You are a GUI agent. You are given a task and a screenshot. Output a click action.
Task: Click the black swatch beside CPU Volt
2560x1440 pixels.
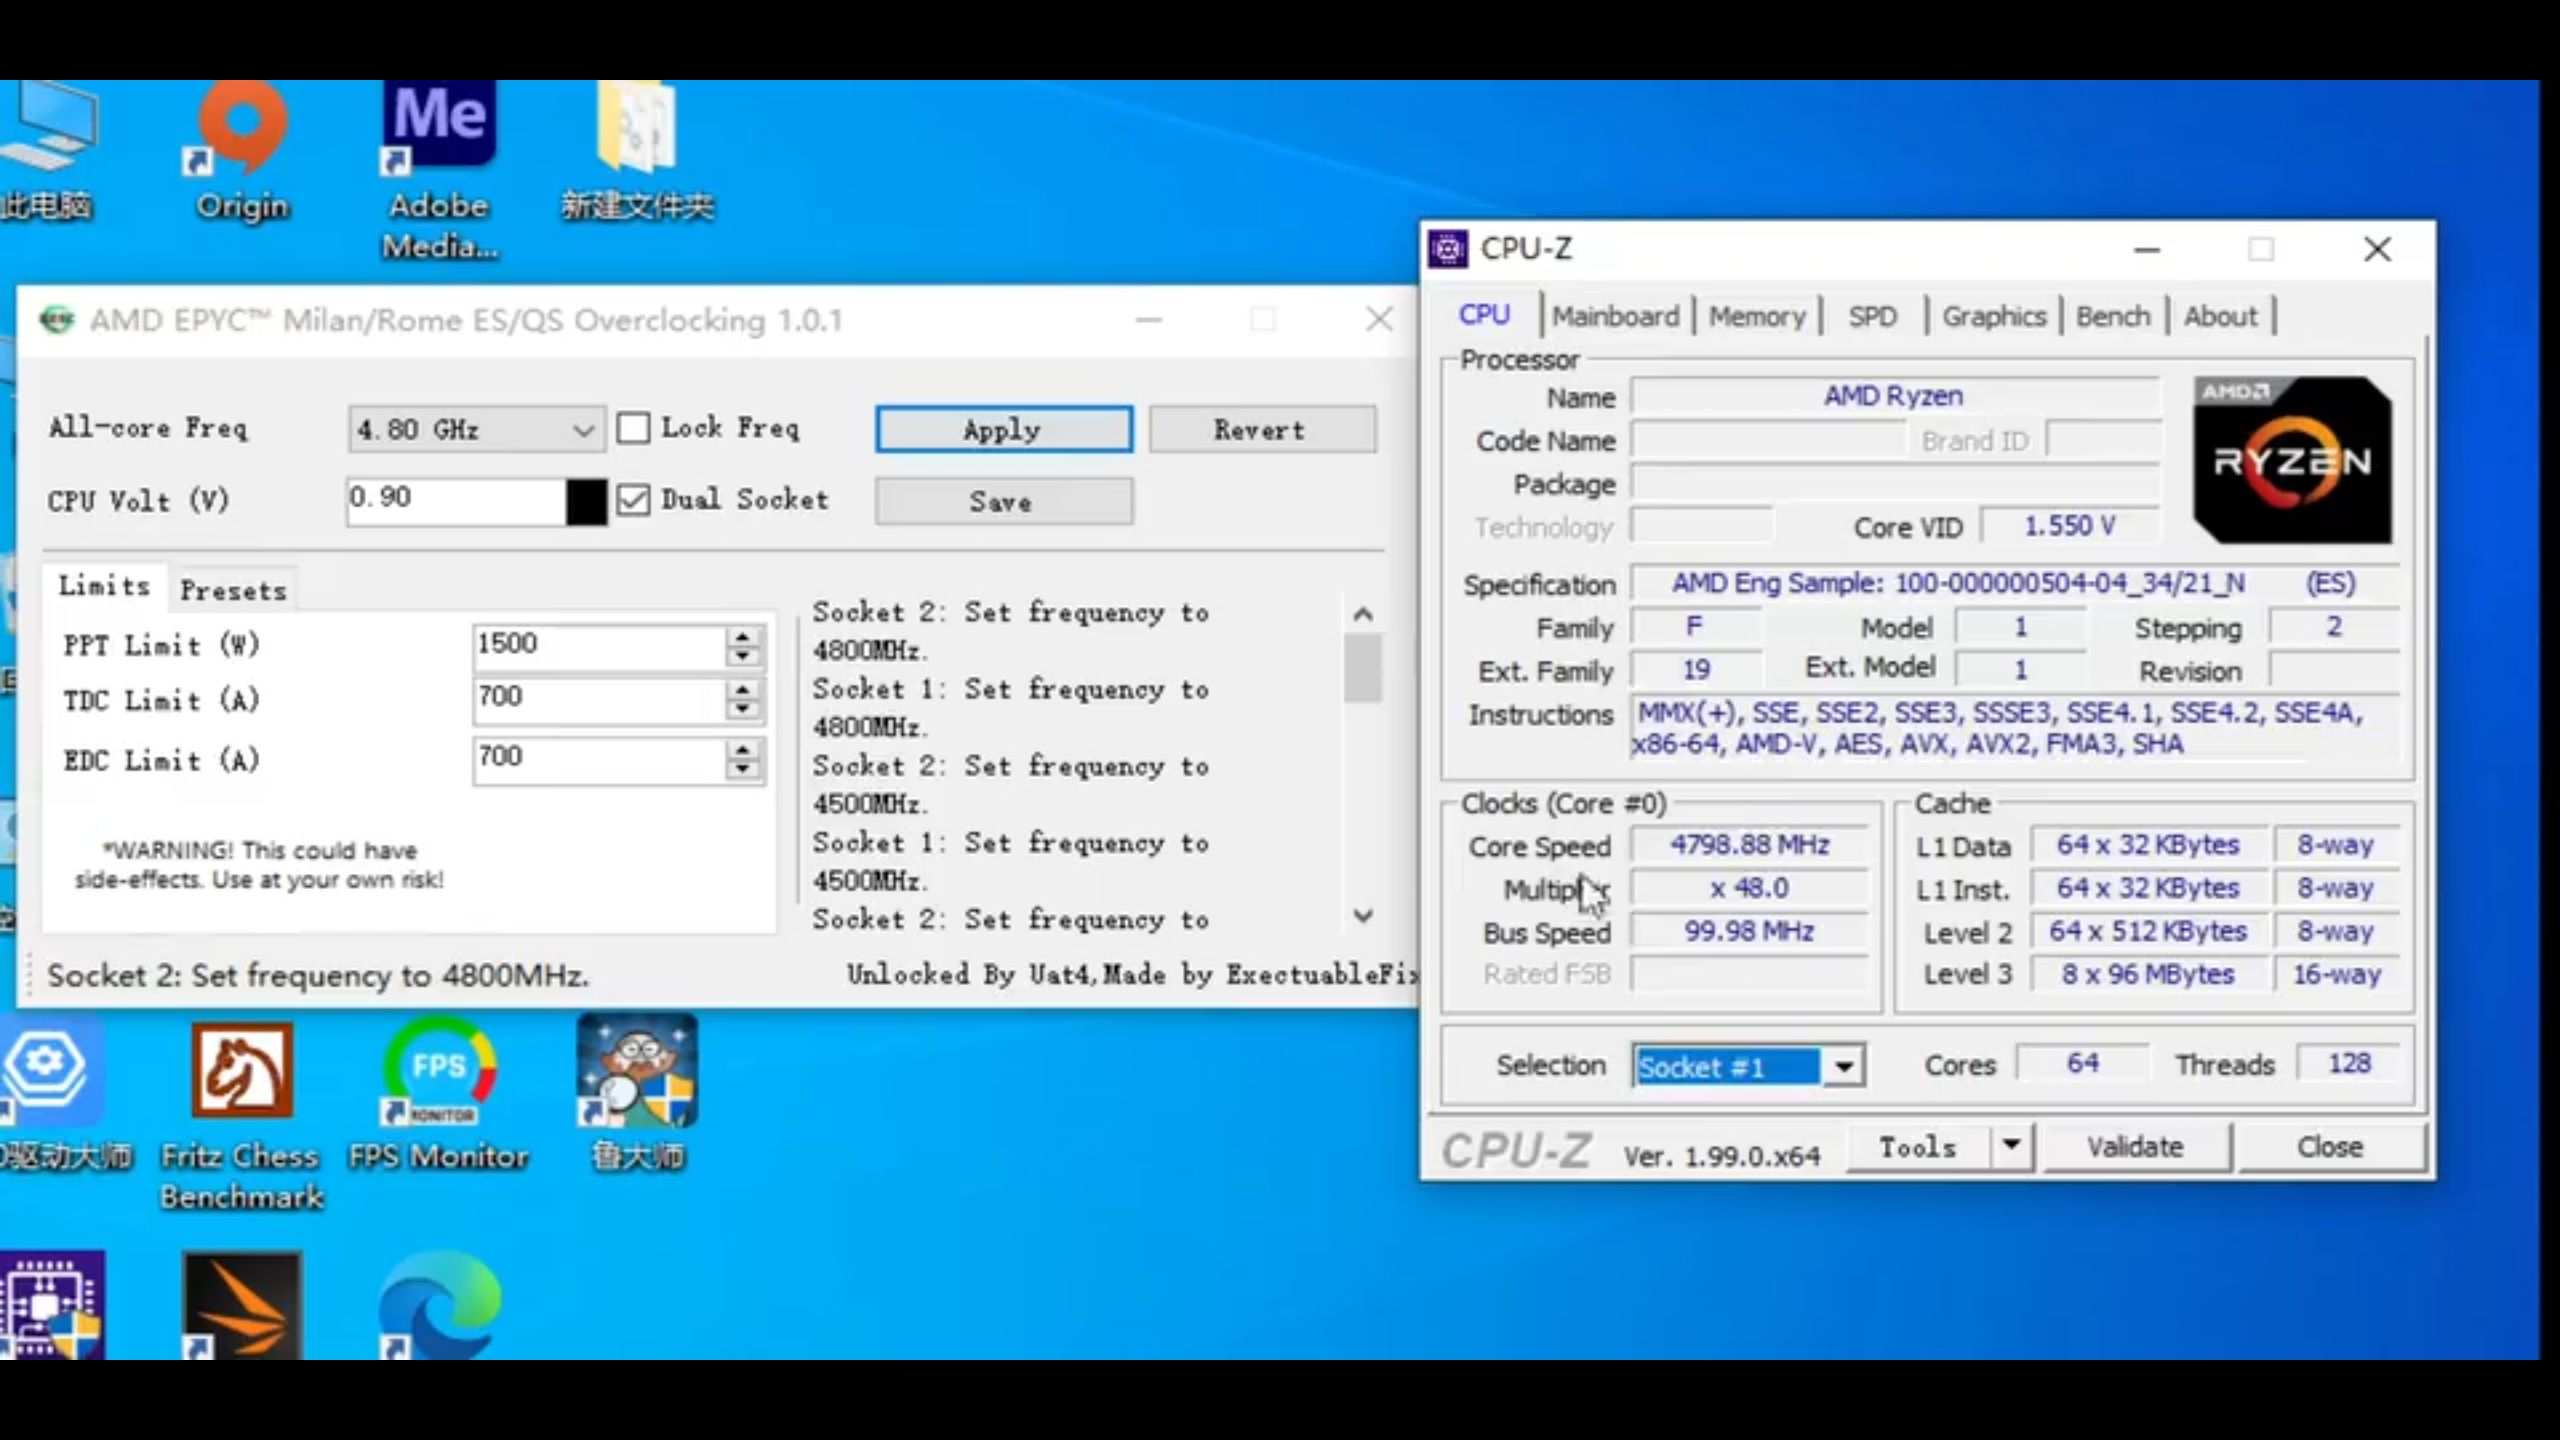point(586,501)
